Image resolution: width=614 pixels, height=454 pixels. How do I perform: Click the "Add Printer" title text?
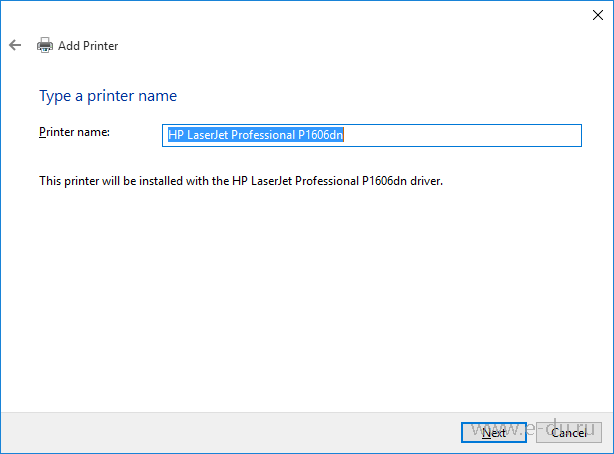pyautogui.click(x=88, y=46)
